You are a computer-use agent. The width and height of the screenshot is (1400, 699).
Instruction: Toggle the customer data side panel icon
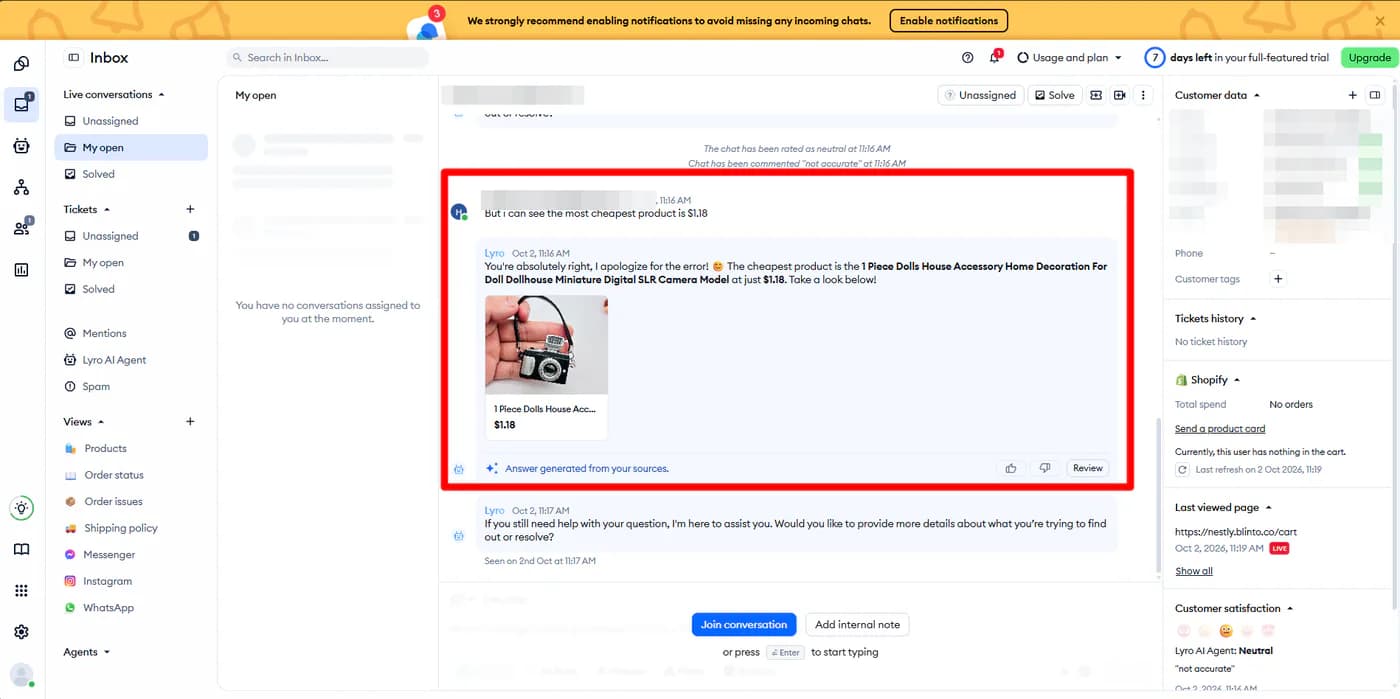1375,95
